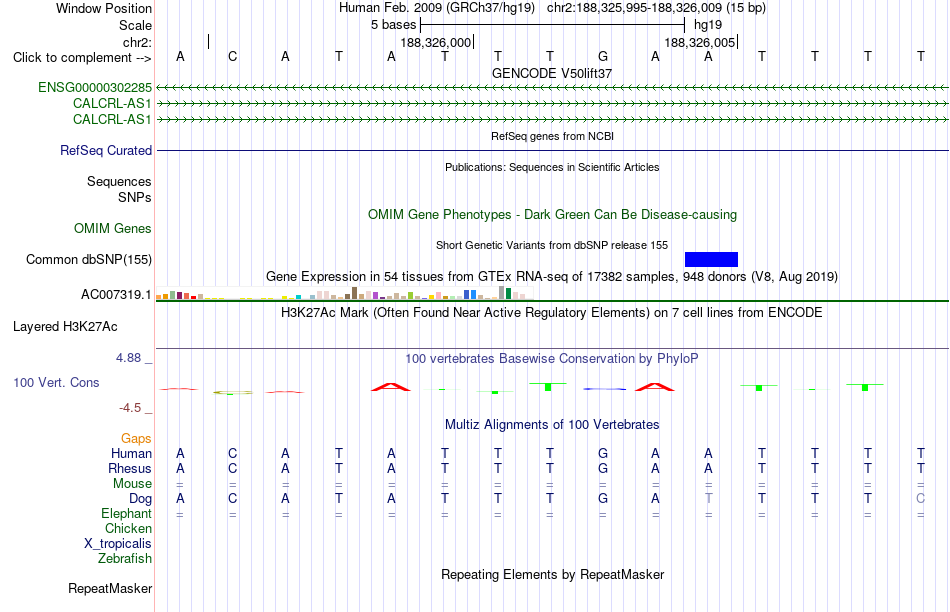Select the Dog alignment row label
Viewport: 950px width, 612px height.
[141, 499]
